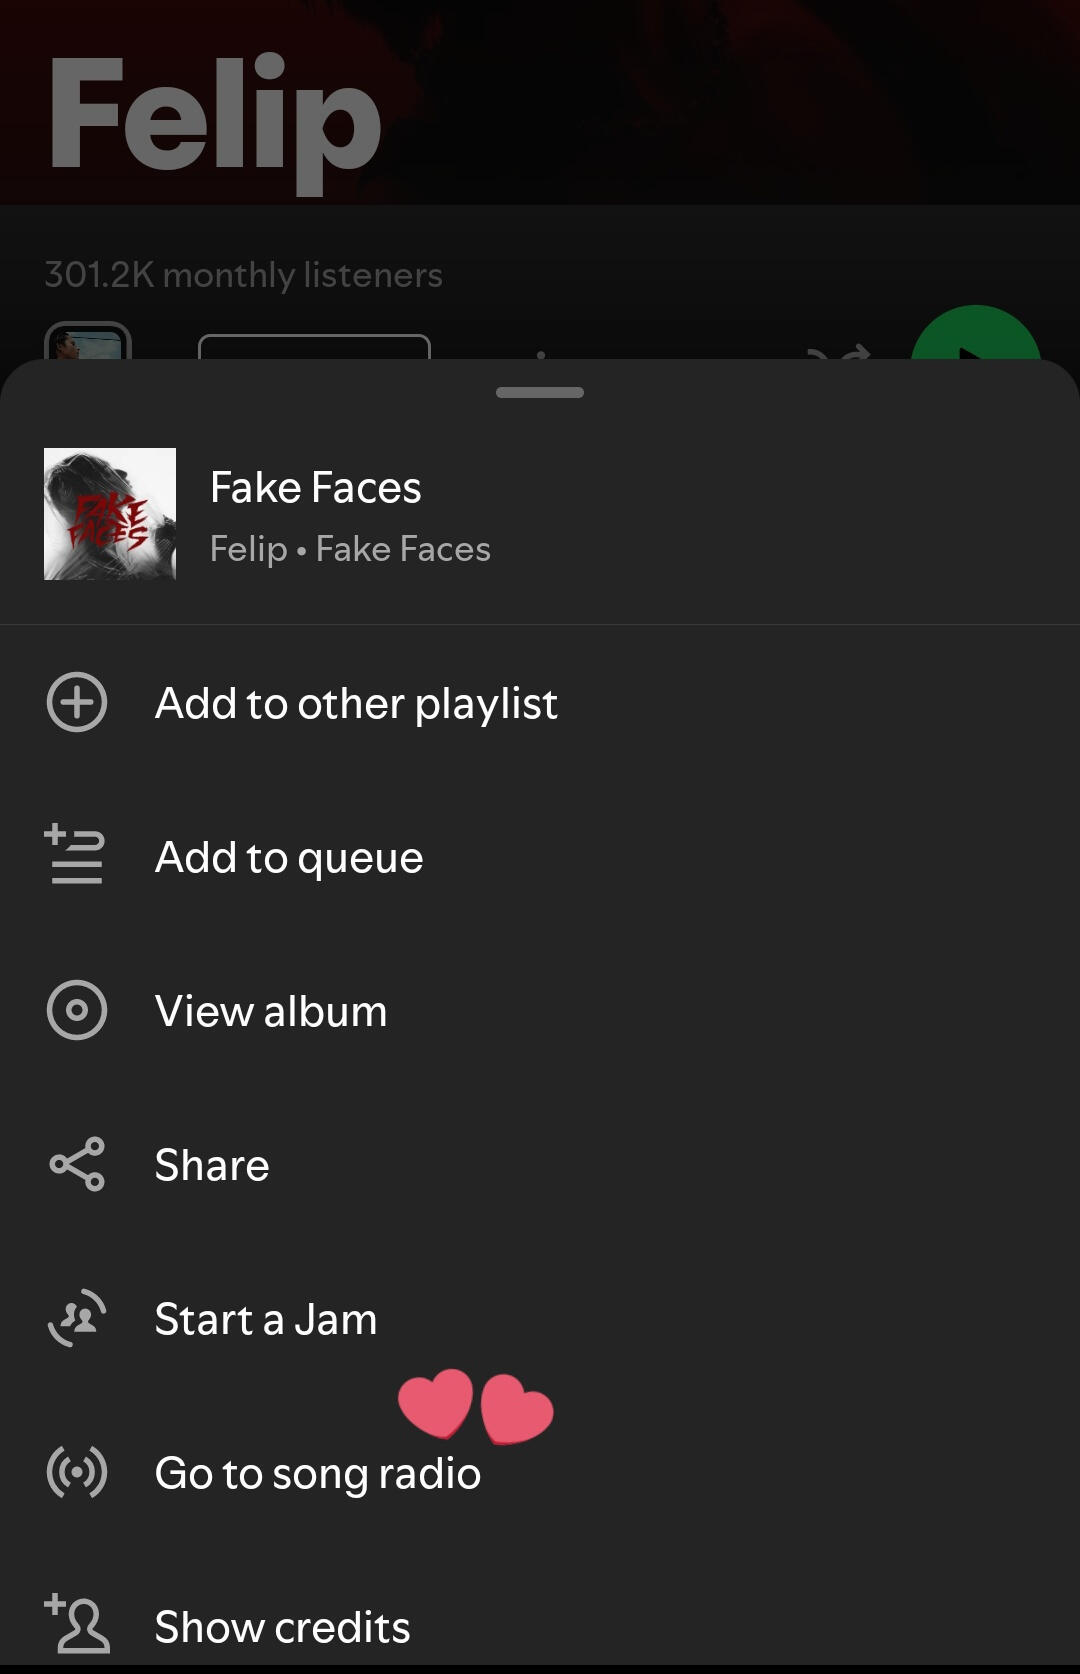Screen dimensions: 1080x1674
Task: Tap the song radio broadcast icon
Action: 77,1472
